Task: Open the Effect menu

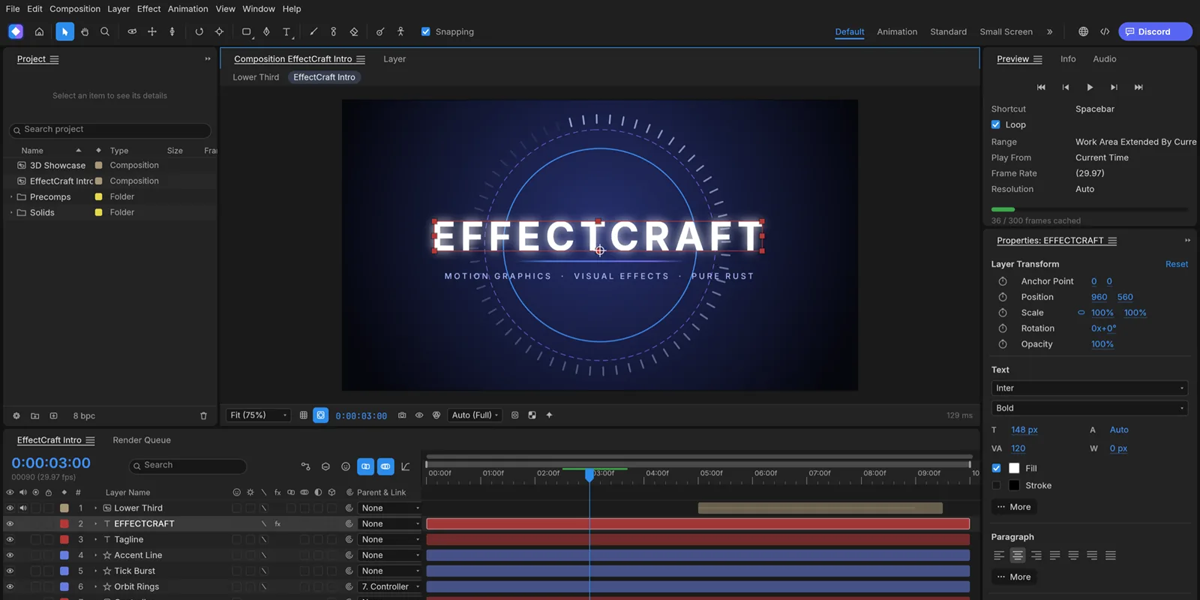Action: pos(149,9)
